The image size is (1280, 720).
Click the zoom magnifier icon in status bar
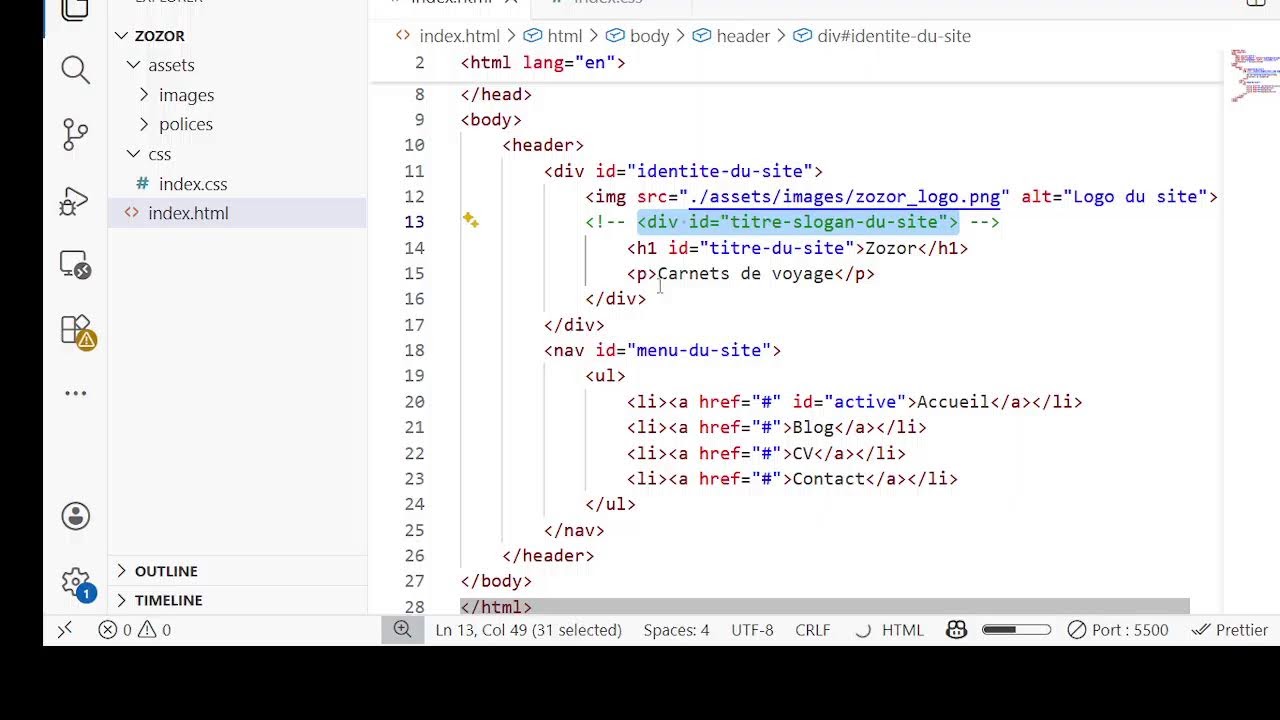[x=402, y=629]
